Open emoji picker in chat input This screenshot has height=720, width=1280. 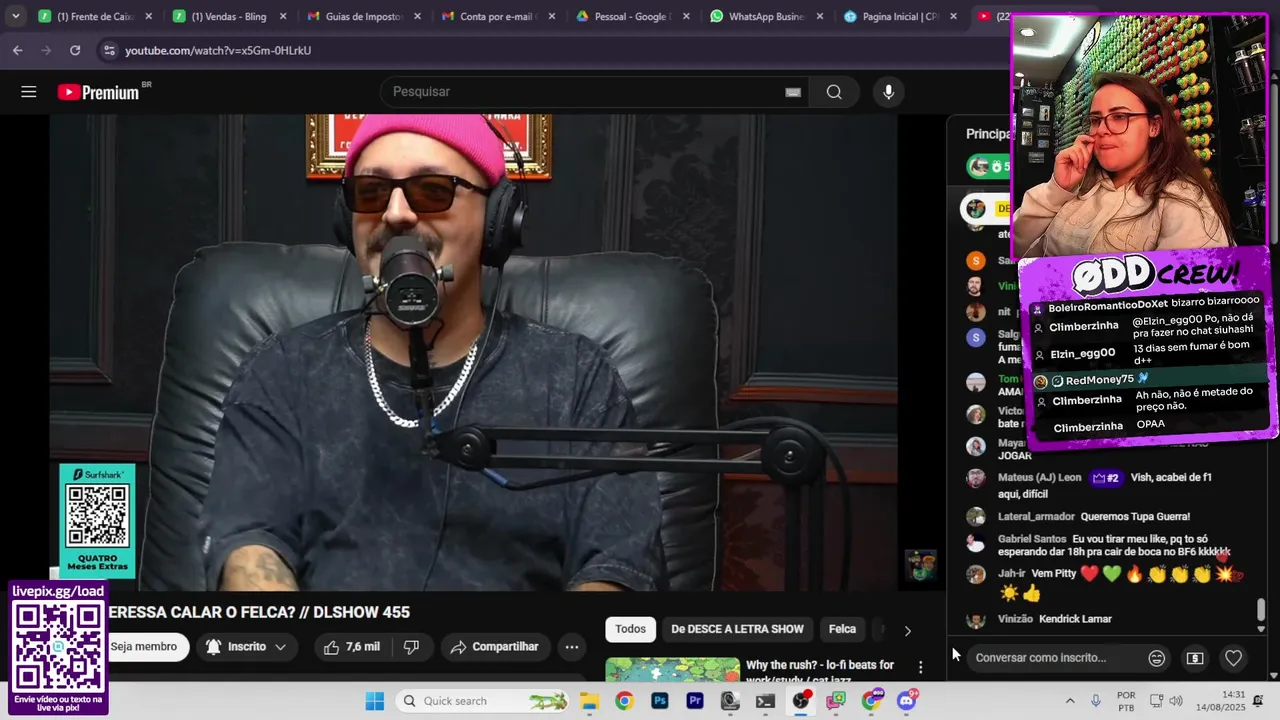(x=1156, y=658)
